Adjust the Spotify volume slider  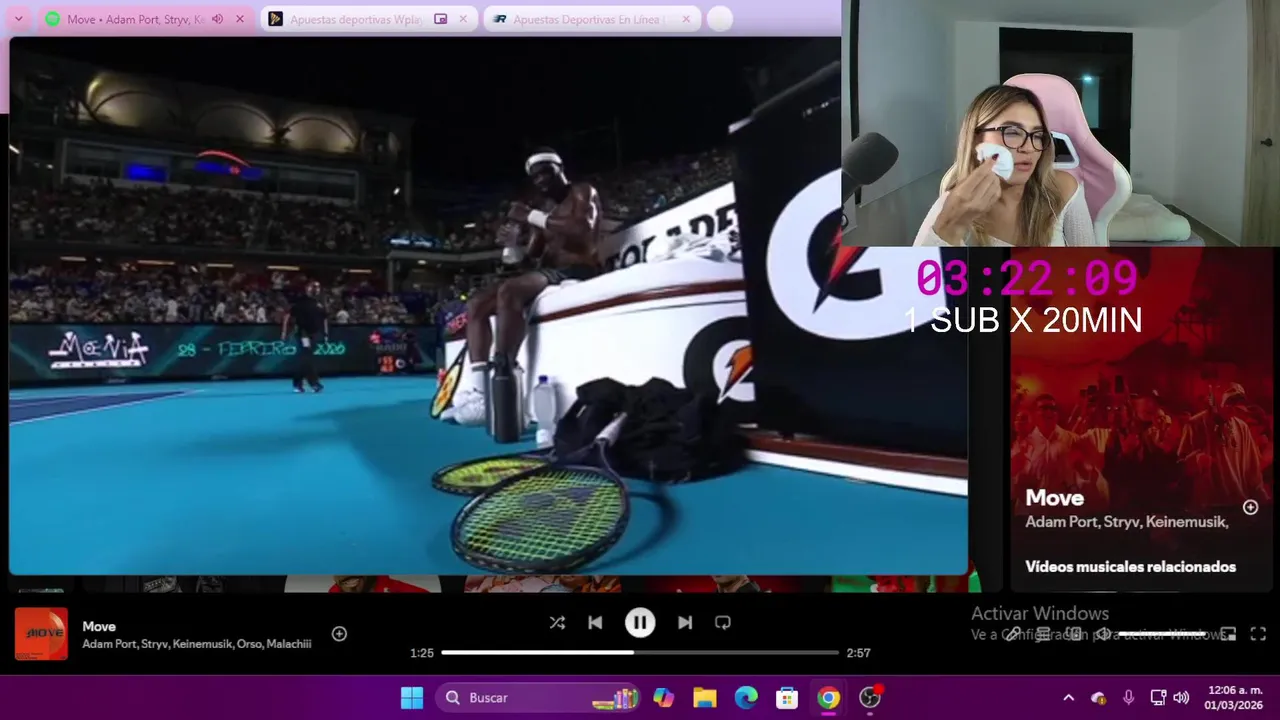tap(1162, 634)
